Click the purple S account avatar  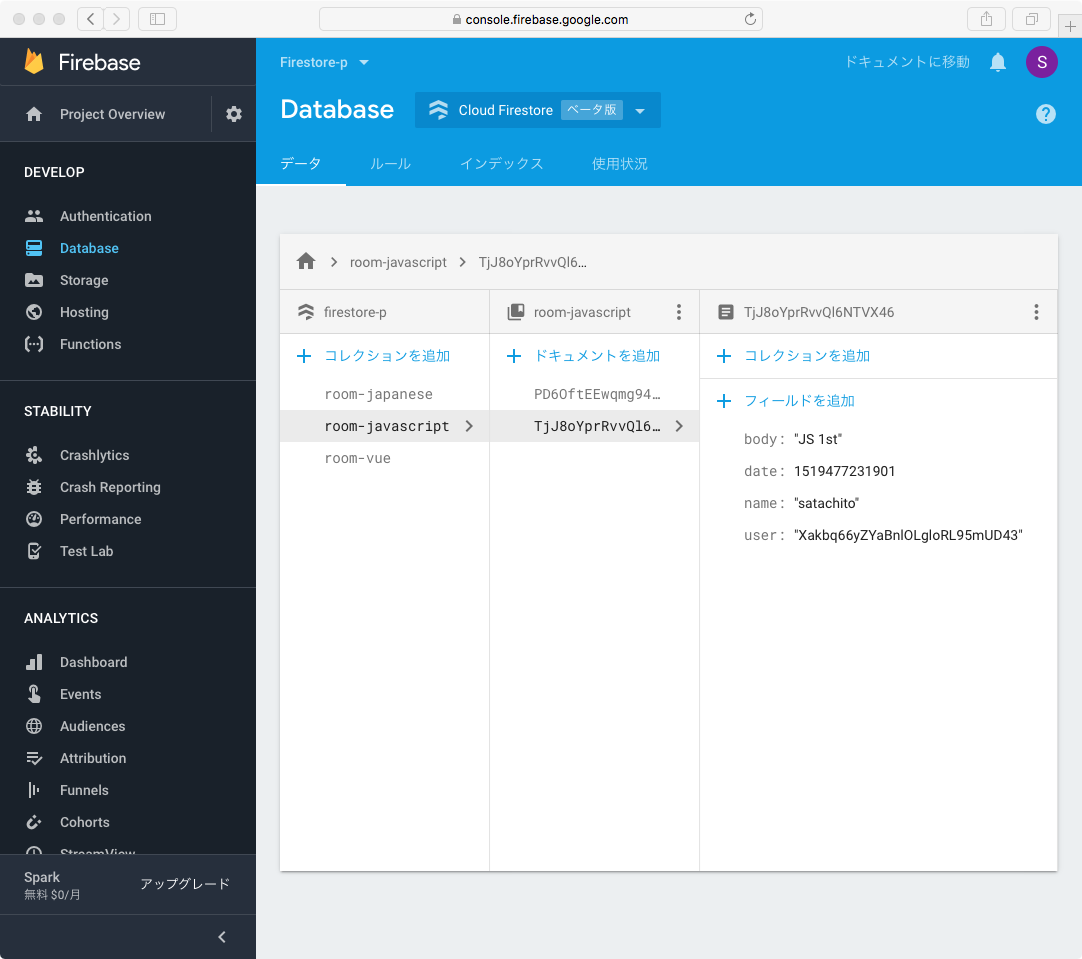point(1041,62)
